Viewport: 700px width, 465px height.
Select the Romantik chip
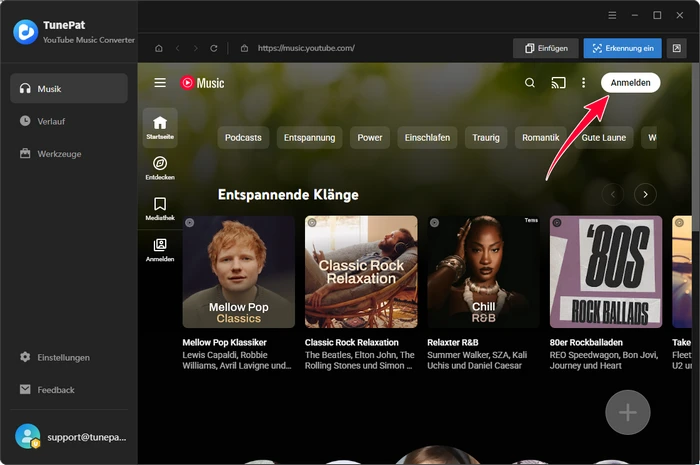click(541, 137)
